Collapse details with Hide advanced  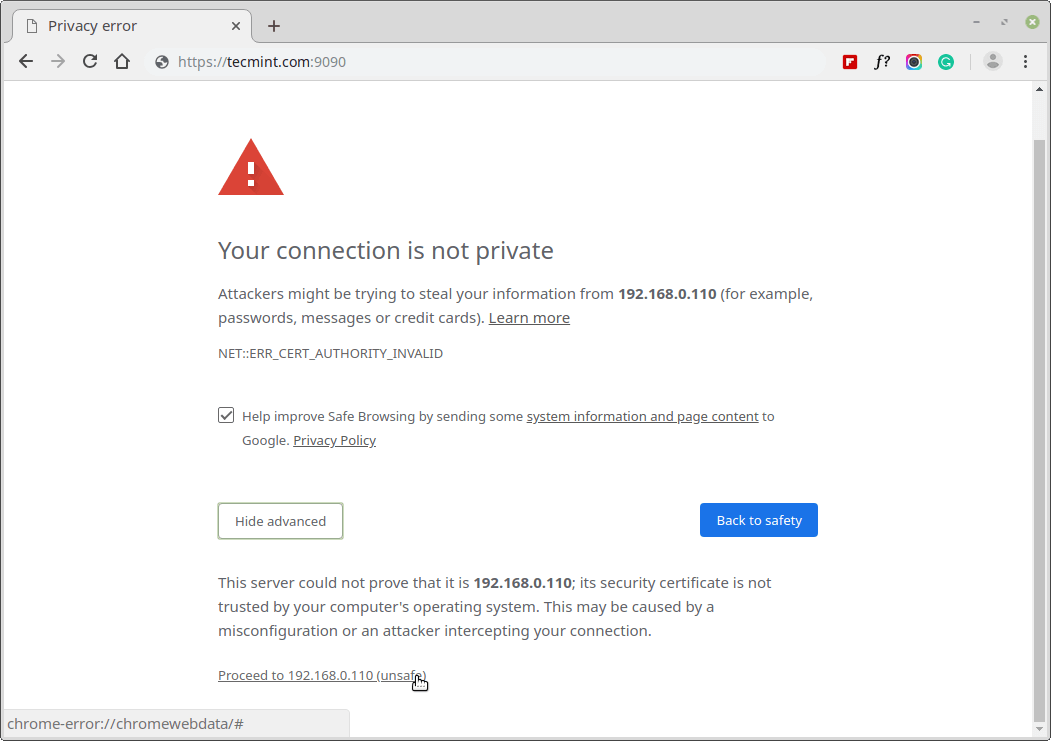pos(280,521)
